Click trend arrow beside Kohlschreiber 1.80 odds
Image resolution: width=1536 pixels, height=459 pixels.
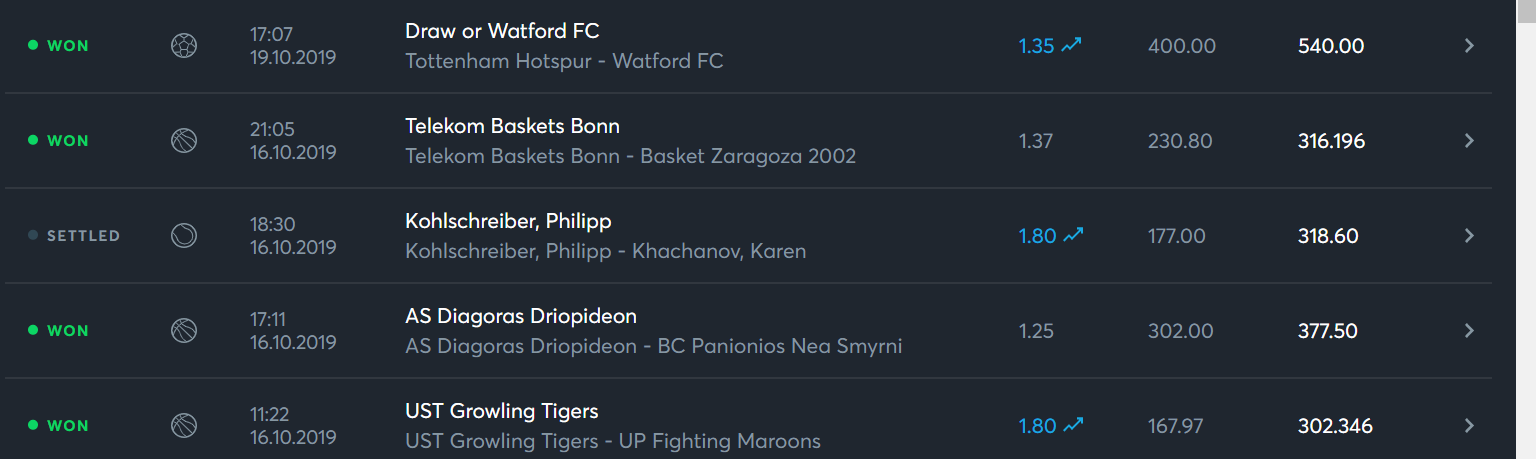click(x=1072, y=235)
